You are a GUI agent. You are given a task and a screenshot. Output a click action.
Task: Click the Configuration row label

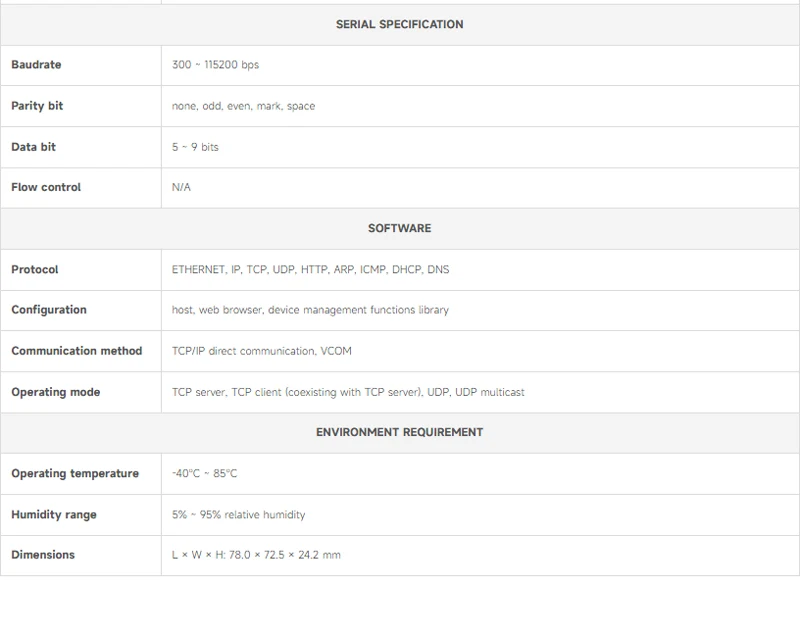[x=49, y=310]
